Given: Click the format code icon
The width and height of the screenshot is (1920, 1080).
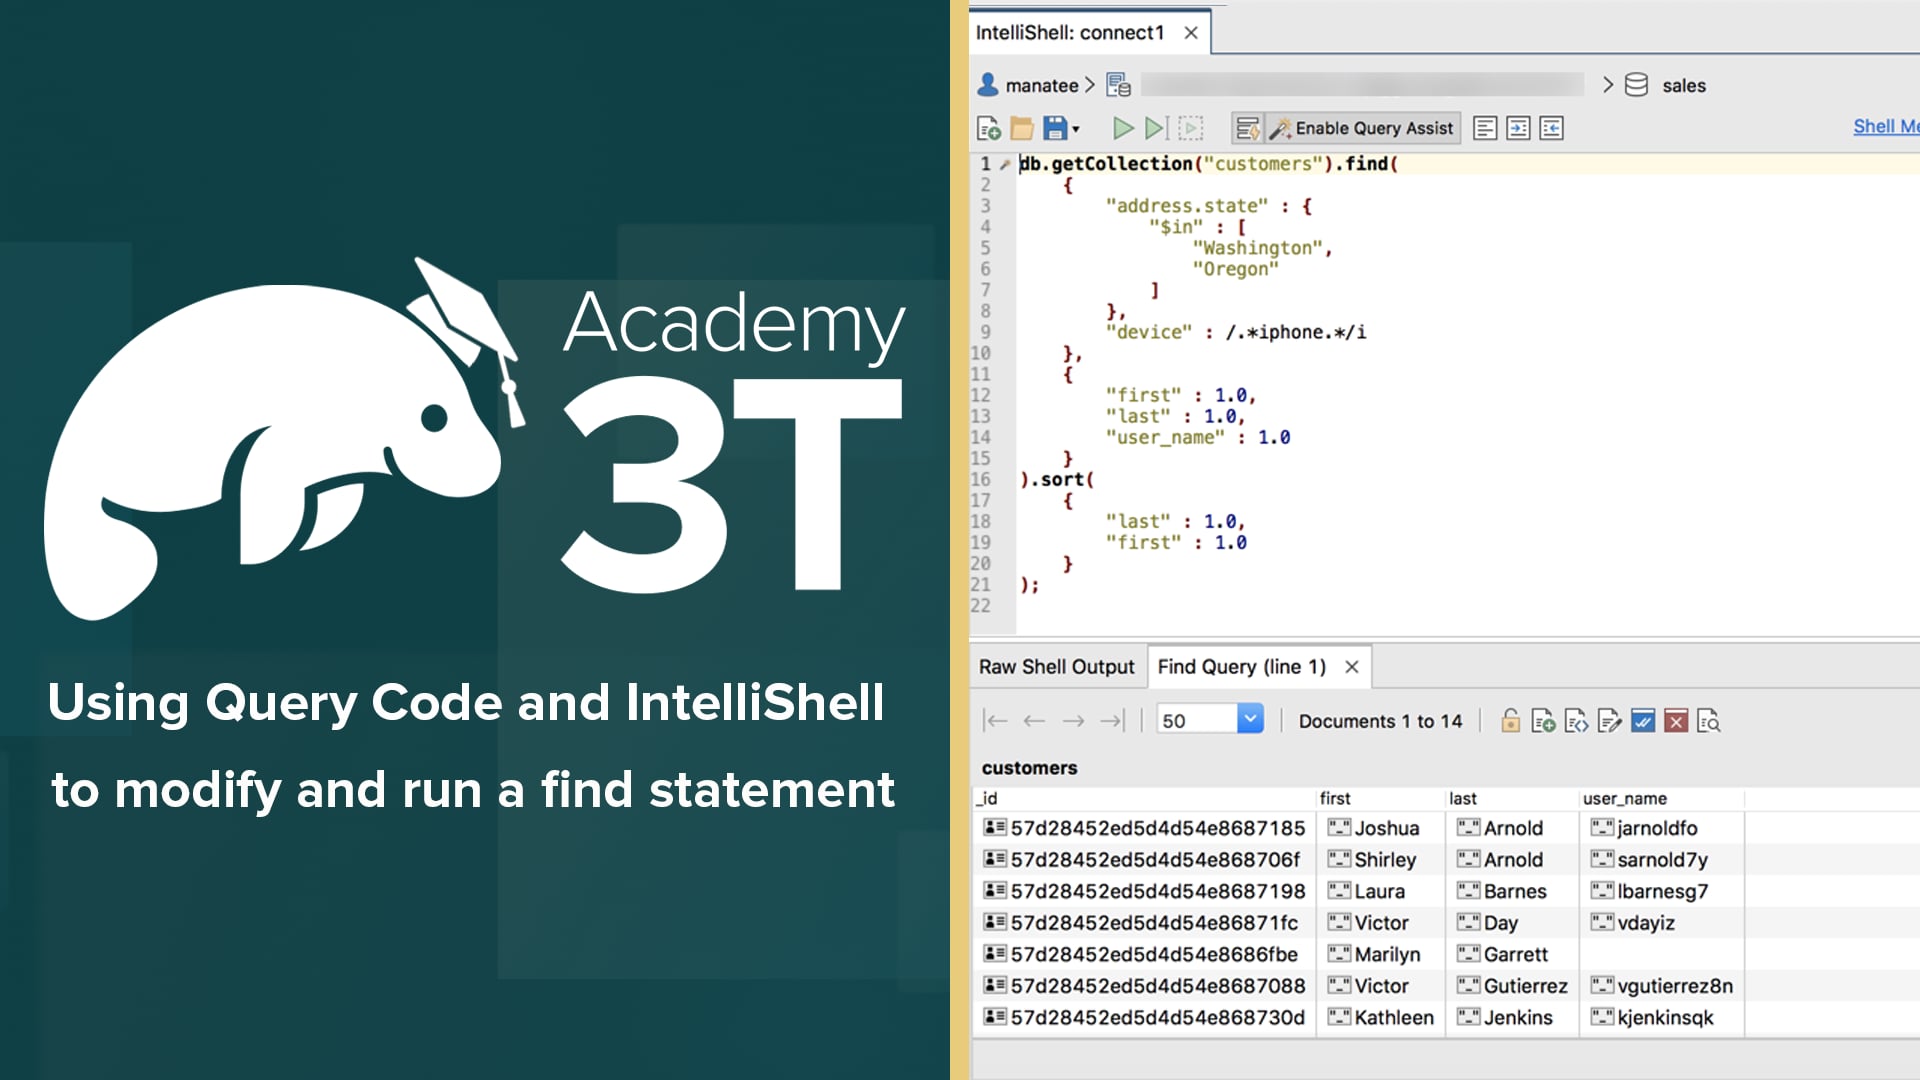Looking at the screenshot, I should tap(1485, 128).
